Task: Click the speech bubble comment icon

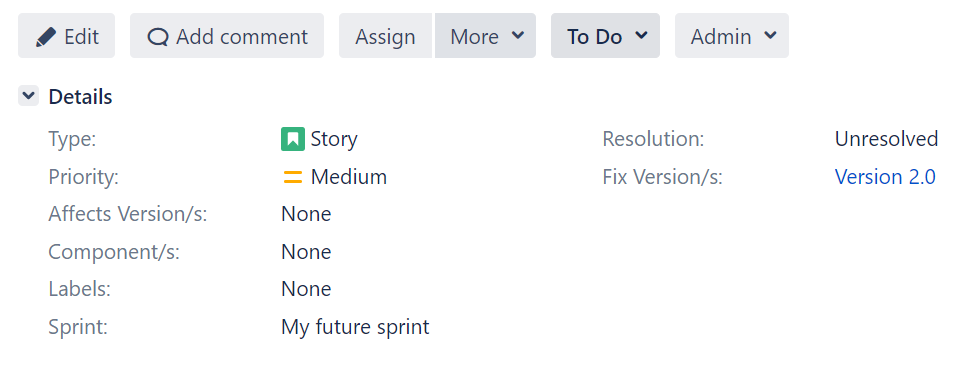Action: click(x=158, y=37)
